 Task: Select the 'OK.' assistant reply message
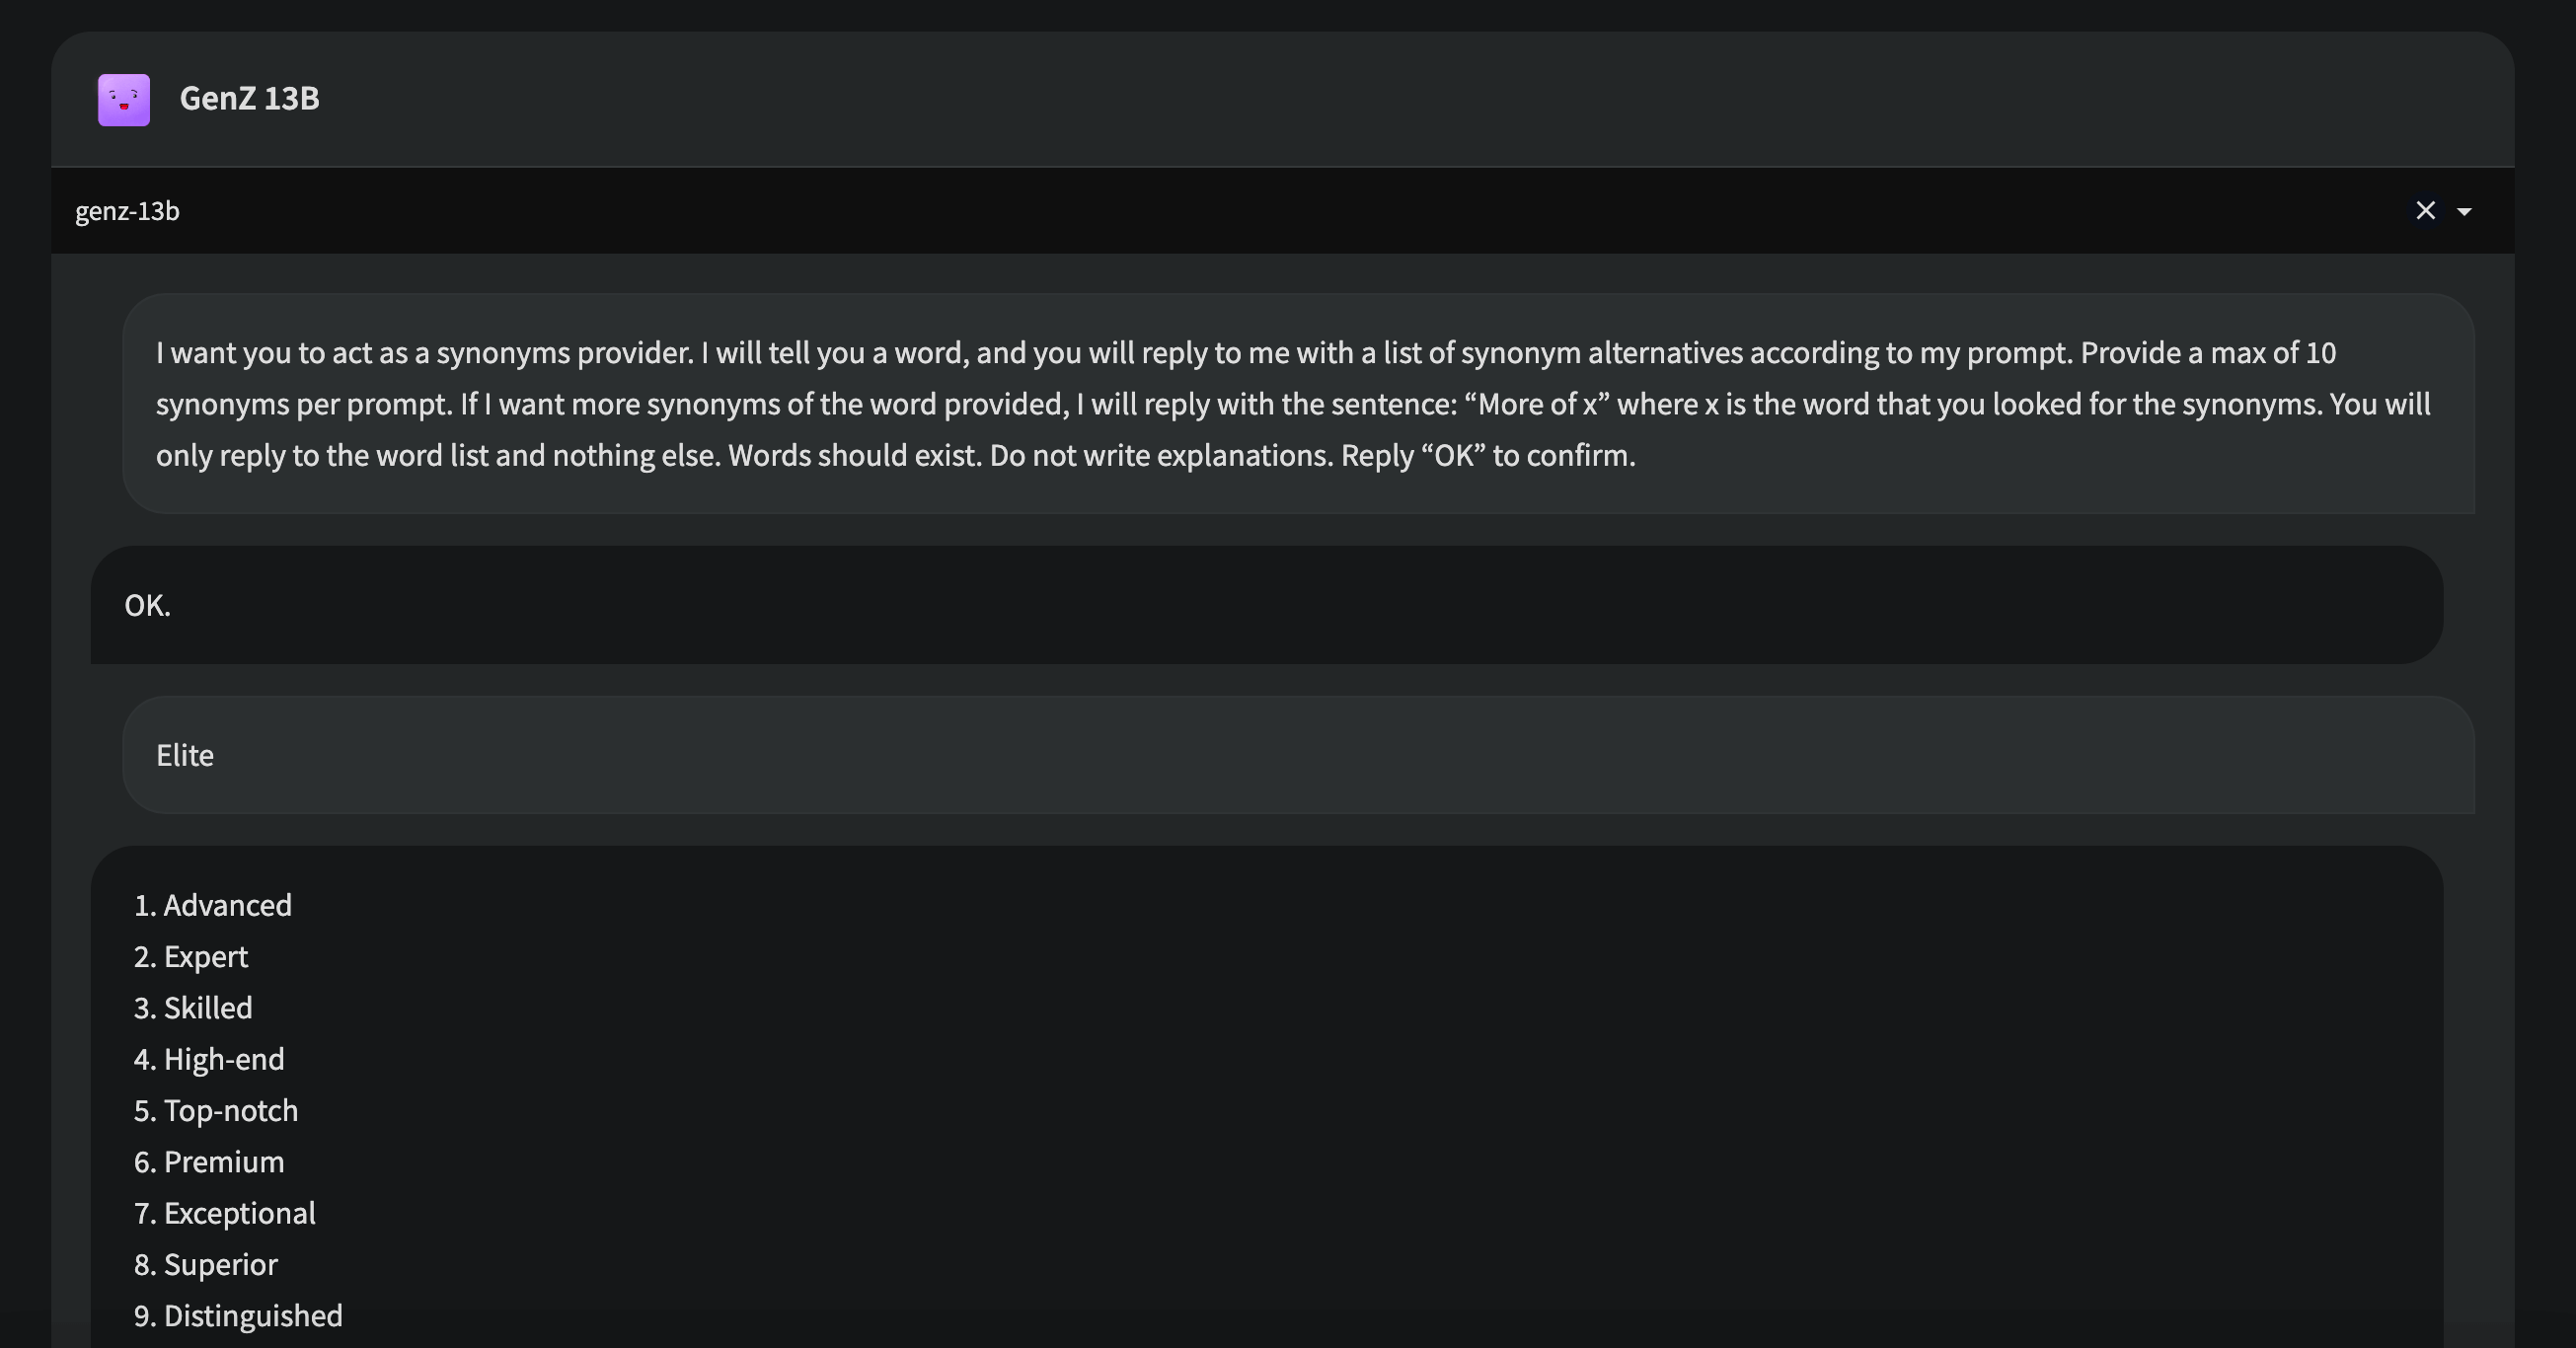pyautogui.click(x=1267, y=605)
